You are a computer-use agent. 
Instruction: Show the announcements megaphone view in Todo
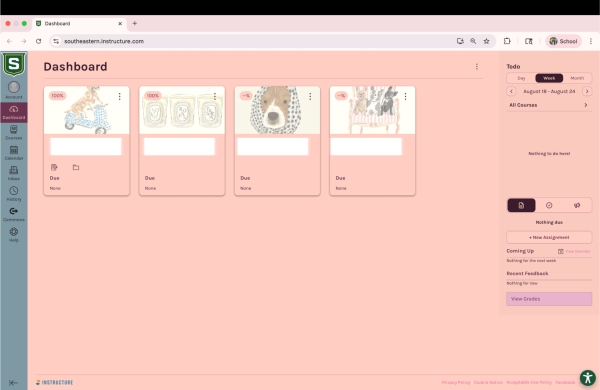click(x=577, y=206)
